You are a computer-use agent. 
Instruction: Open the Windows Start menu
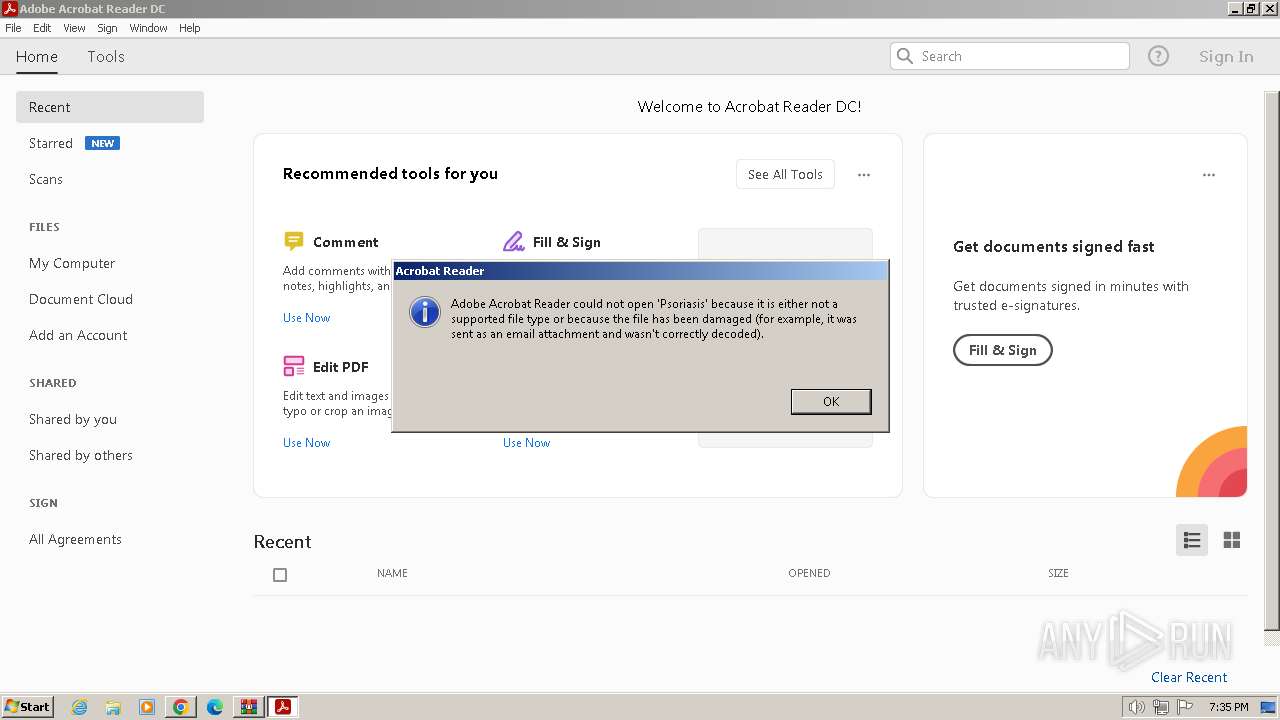[28, 706]
